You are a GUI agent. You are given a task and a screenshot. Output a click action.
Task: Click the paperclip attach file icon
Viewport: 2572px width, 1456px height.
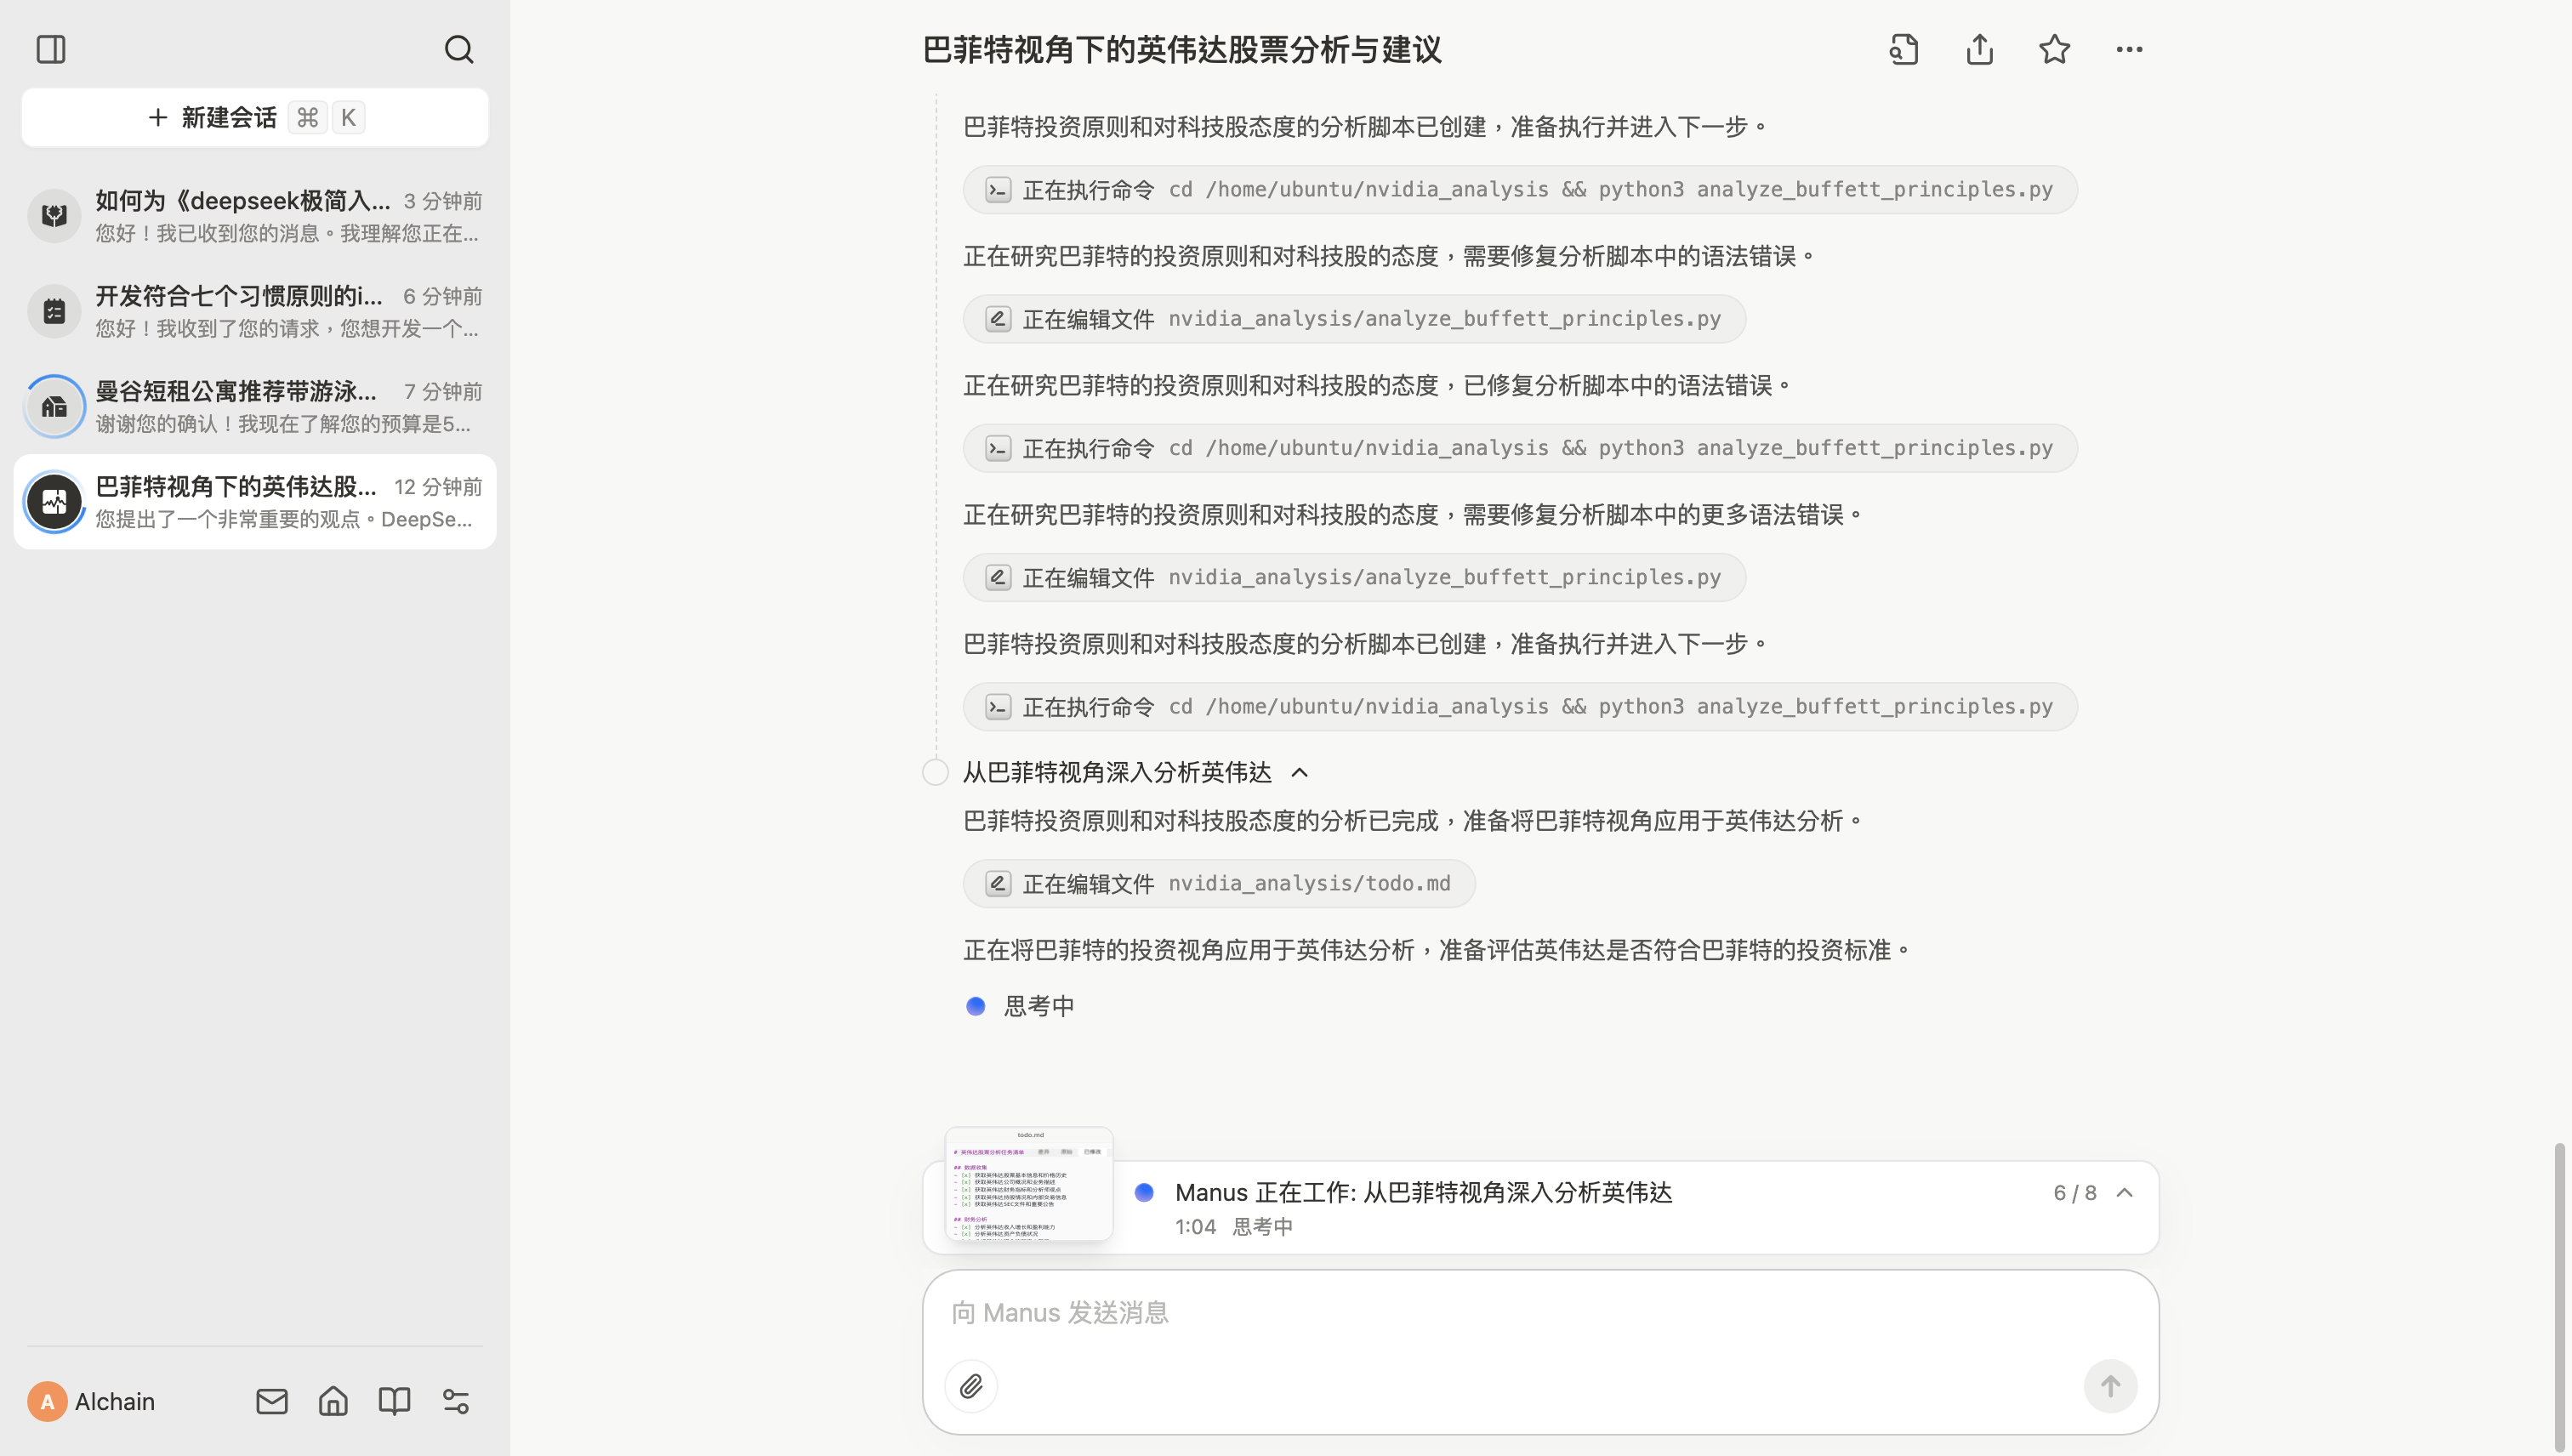pos(971,1386)
